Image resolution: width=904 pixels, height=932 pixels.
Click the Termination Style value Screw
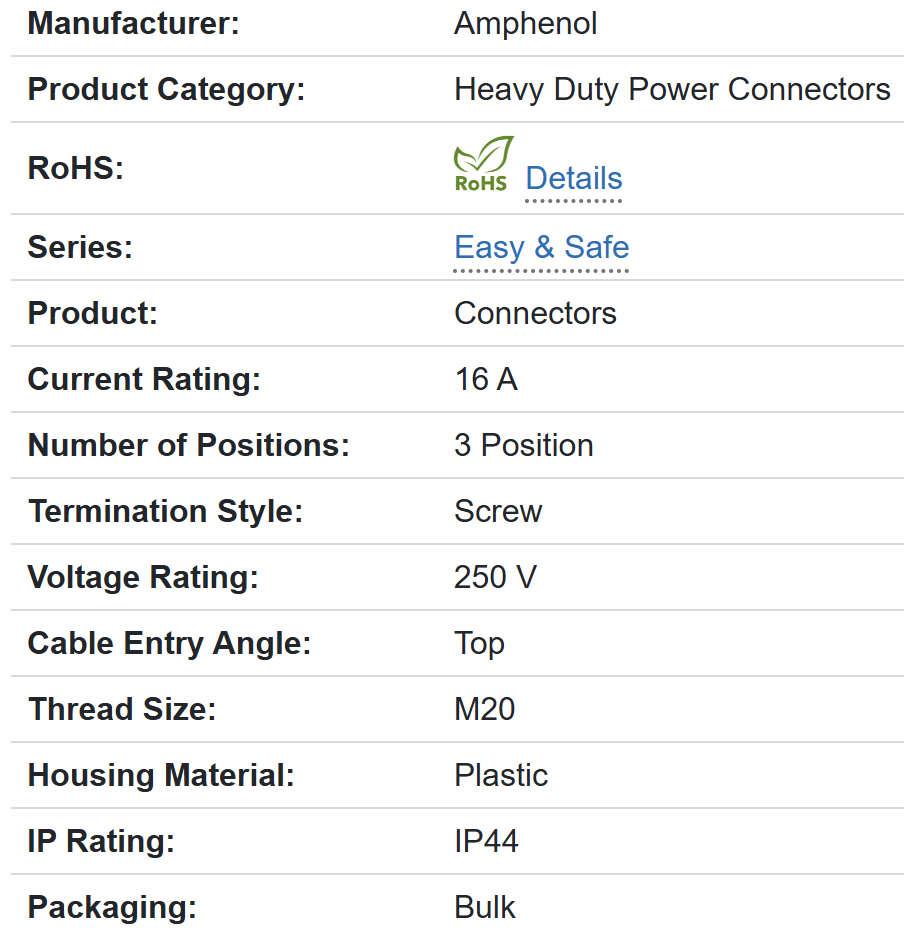click(x=498, y=511)
